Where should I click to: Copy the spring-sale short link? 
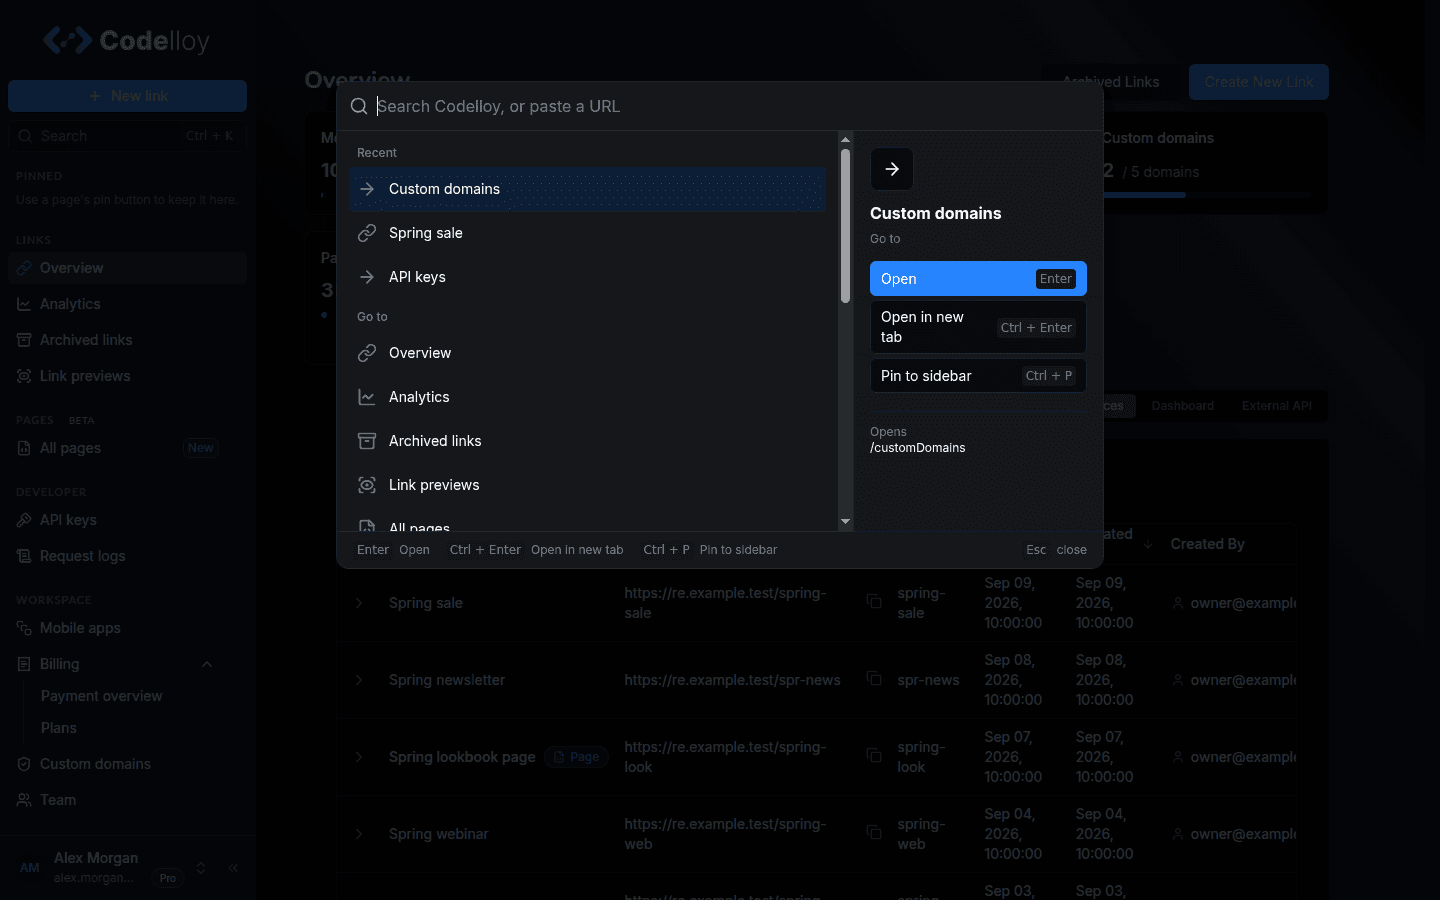874,601
